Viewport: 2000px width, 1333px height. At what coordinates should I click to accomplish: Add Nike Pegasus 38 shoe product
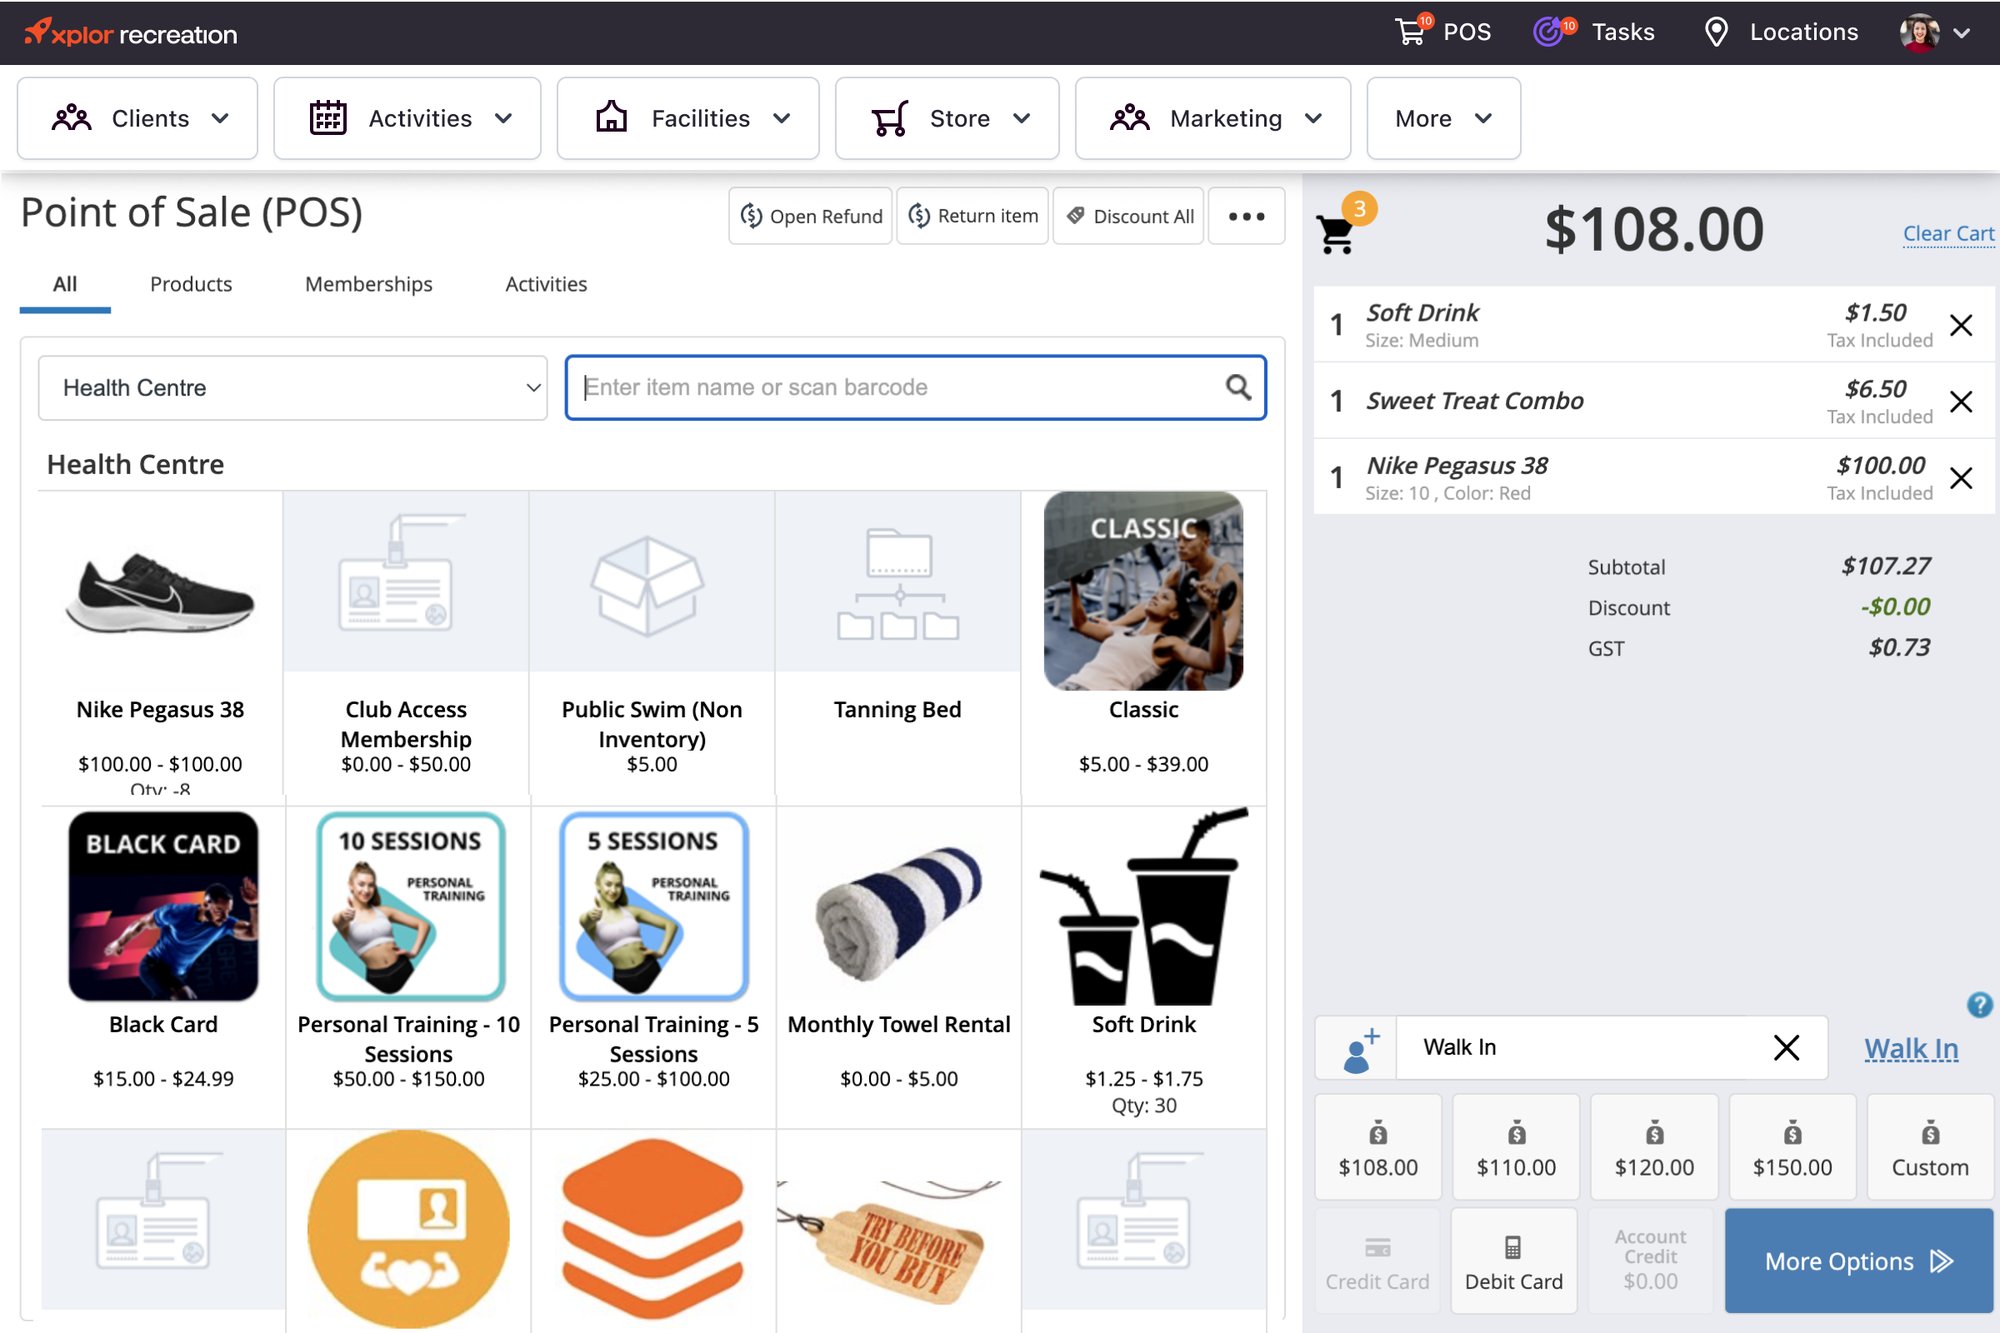[160, 643]
